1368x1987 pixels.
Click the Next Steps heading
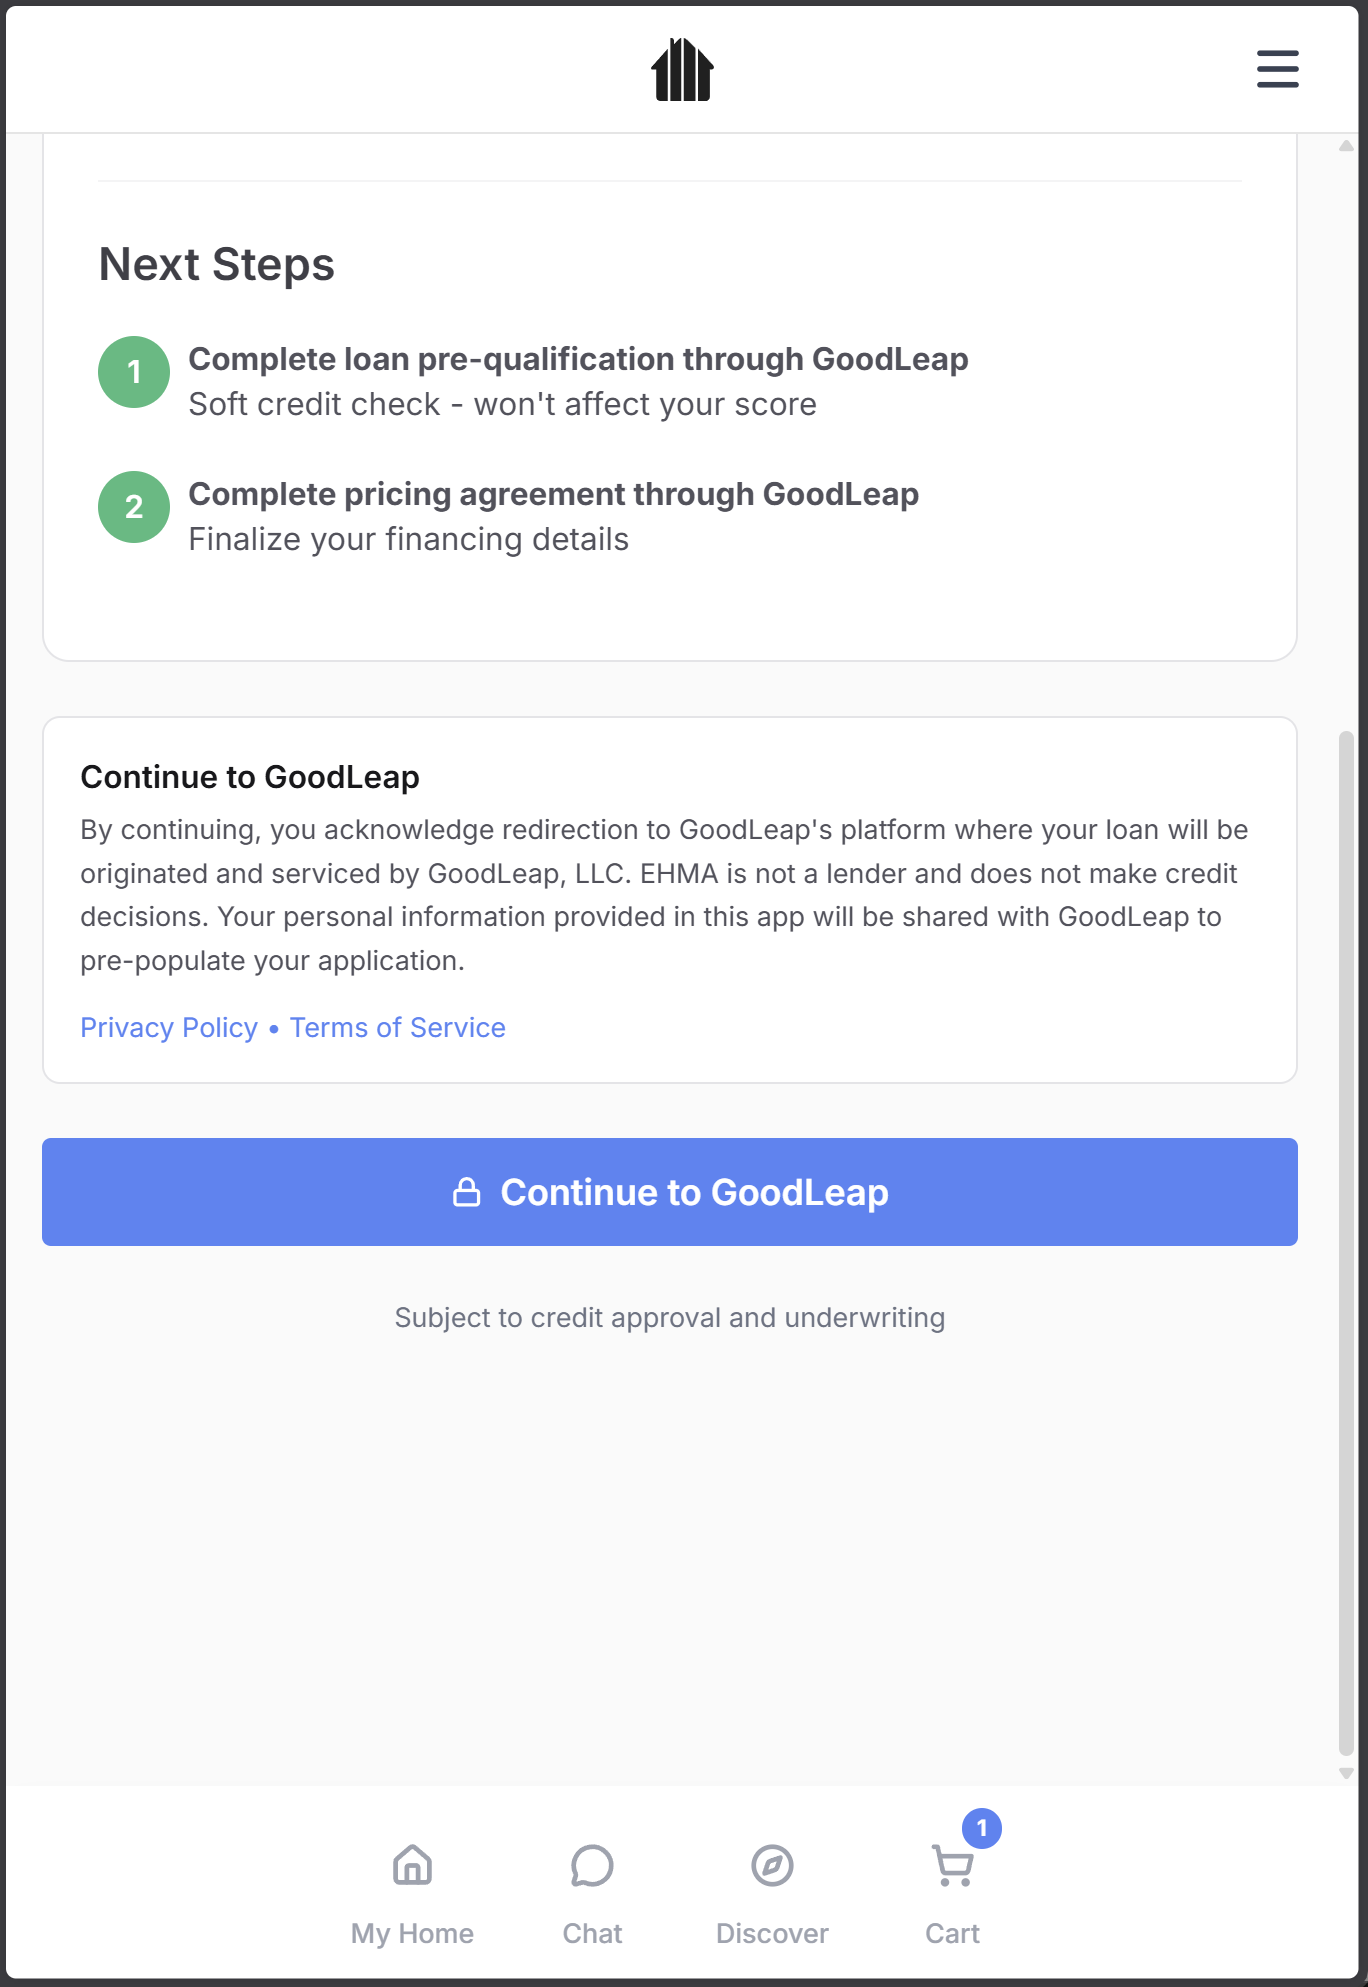click(x=217, y=265)
